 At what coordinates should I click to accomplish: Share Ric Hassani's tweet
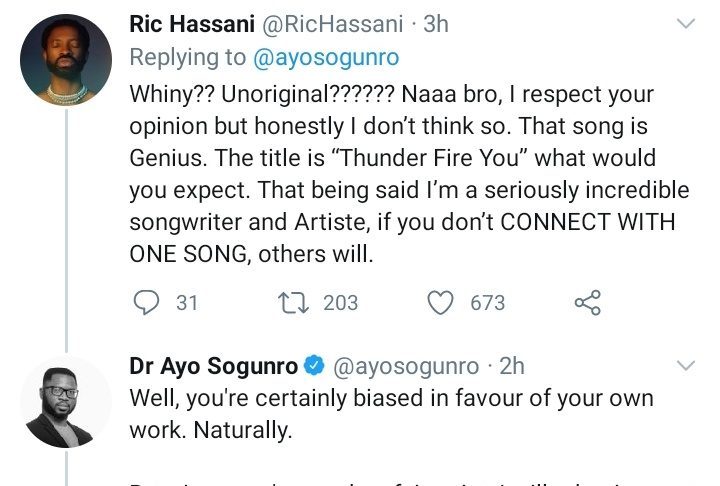tap(587, 302)
